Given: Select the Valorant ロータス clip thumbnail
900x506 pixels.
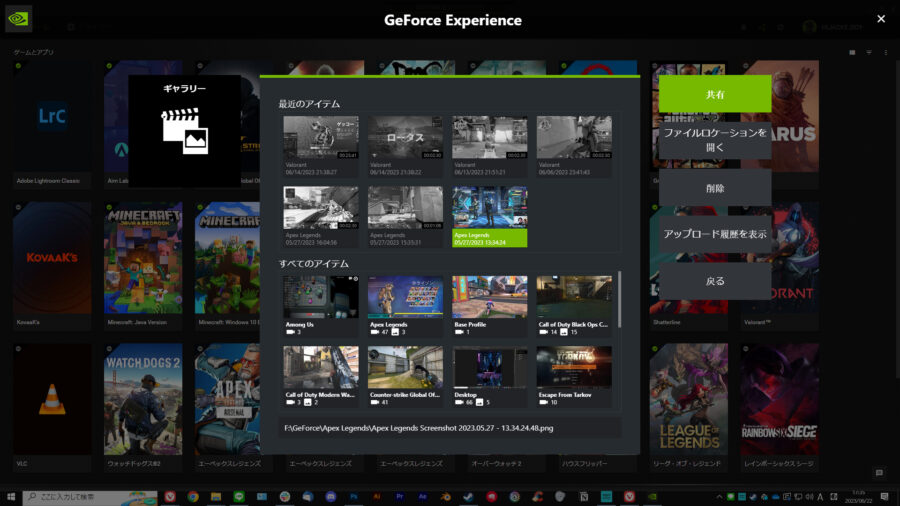Looking at the screenshot, I should [405, 146].
